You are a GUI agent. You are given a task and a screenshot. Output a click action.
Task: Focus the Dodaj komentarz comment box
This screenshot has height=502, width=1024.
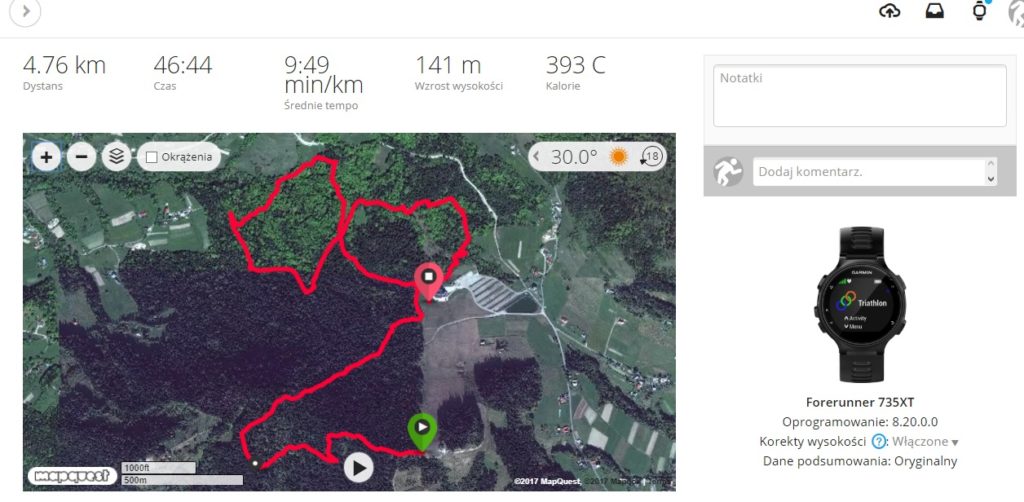pyautogui.click(x=869, y=172)
